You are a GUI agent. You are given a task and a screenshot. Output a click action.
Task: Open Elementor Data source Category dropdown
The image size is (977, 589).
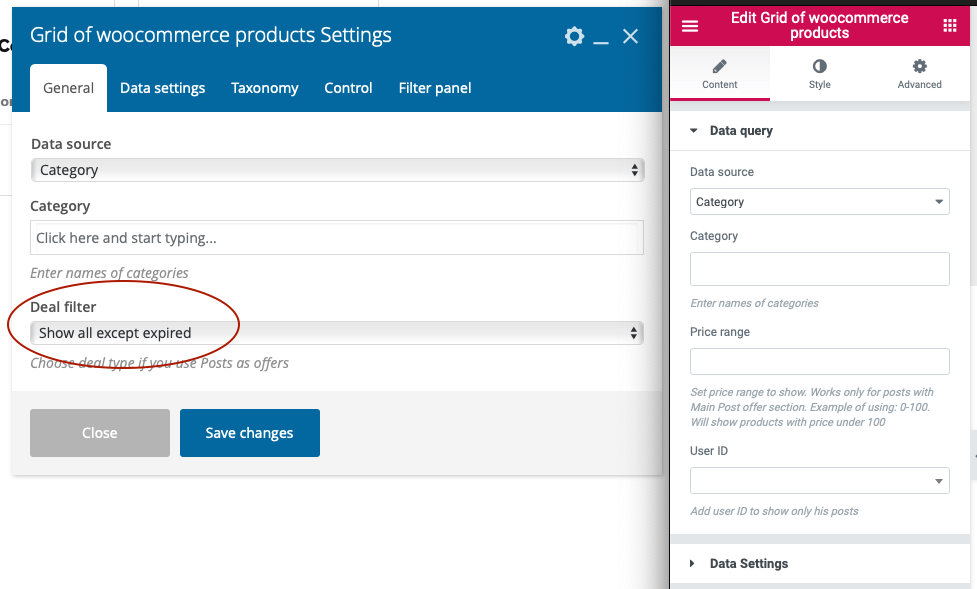pyautogui.click(x=819, y=202)
